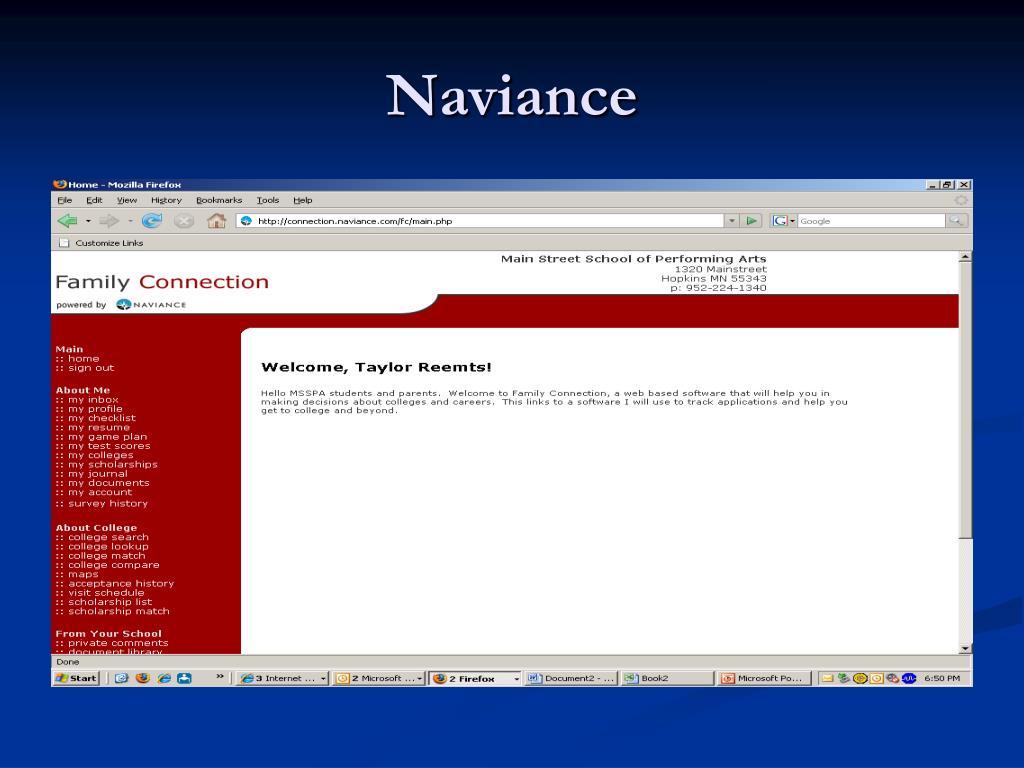Image resolution: width=1024 pixels, height=768 pixels.
Task: Go to the home link in sidebar
Action: click(84, 359)
